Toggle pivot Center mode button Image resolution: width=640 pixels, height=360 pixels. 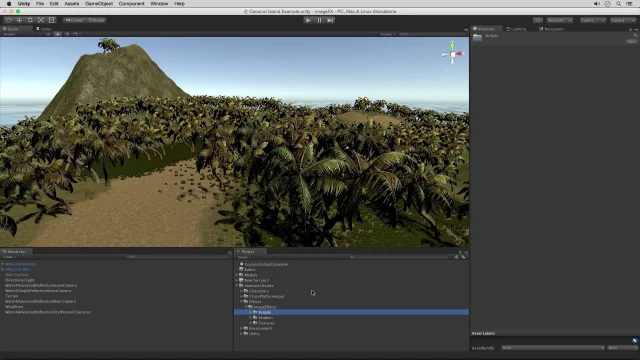tap(74, 20)
